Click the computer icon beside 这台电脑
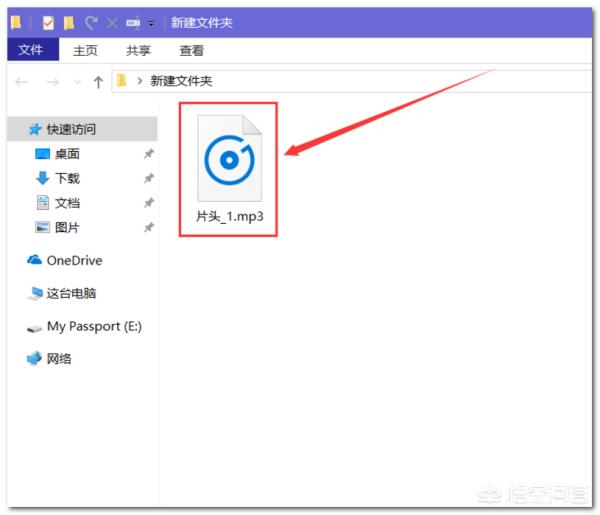 [x=35, y=293]
